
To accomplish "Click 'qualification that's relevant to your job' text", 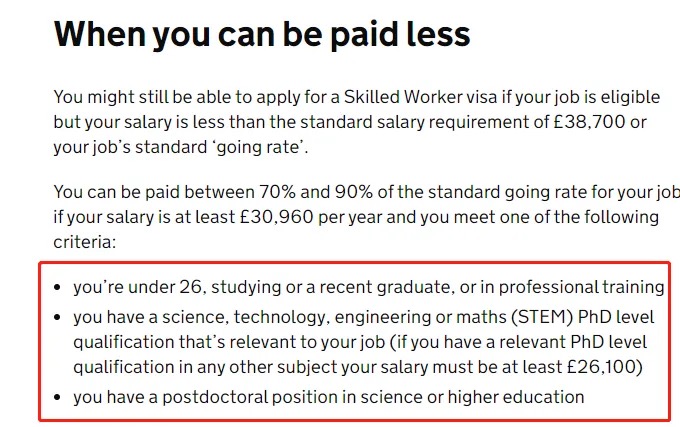I will 229,342.
